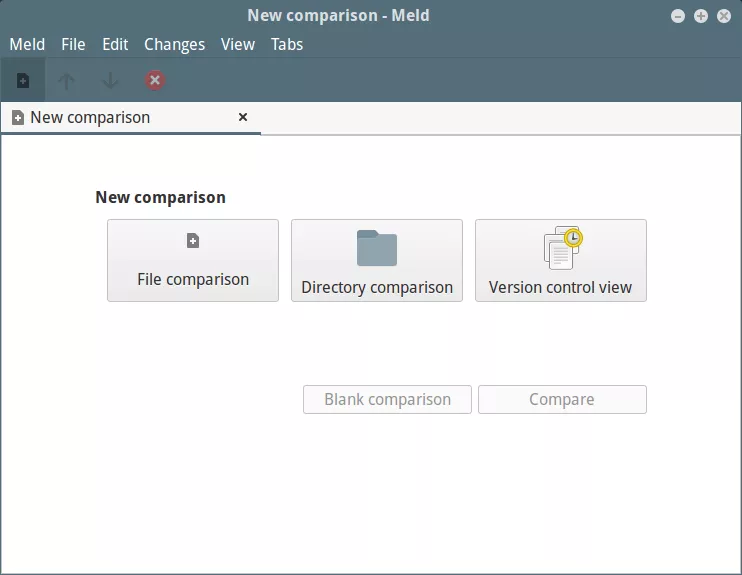The height and width of the screenshot is (575, 742).
Task: Select the New comparison tab
Action: click(90, 118)
